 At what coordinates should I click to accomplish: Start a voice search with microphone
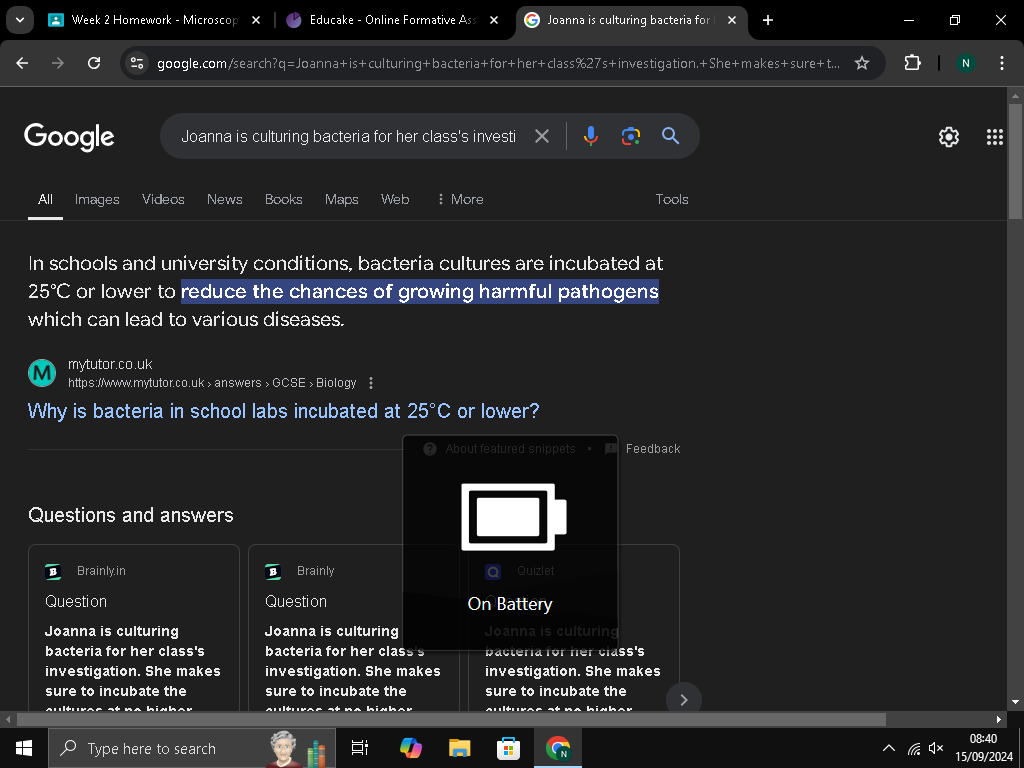(x=590, y=136)
